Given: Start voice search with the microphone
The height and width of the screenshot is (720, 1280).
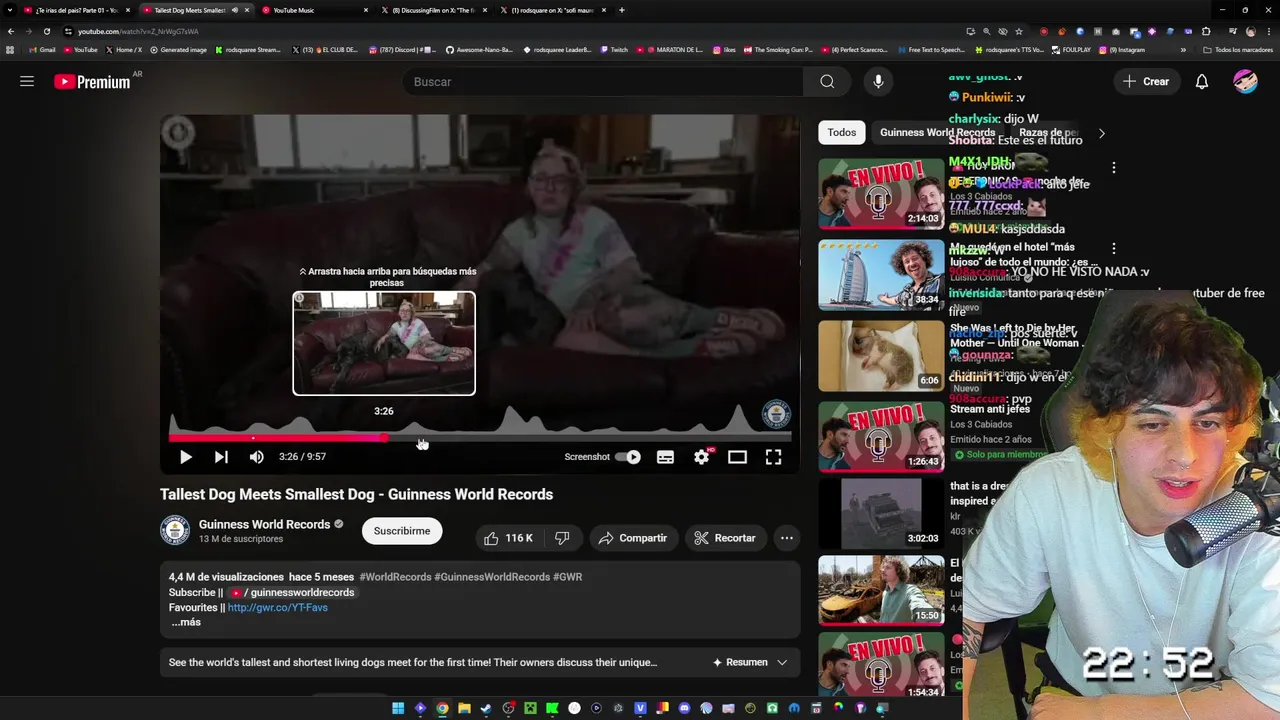Looking at the screenshot, I should (x=878, y=82).
